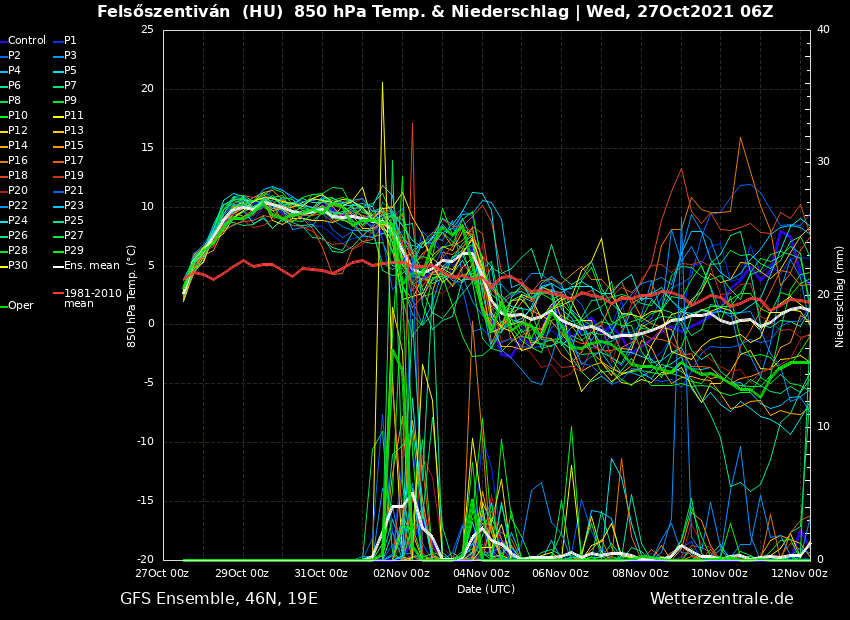Open the Wetterzentrale.de link text
Screen dimensions: 850x620
(x=721, y=599)
